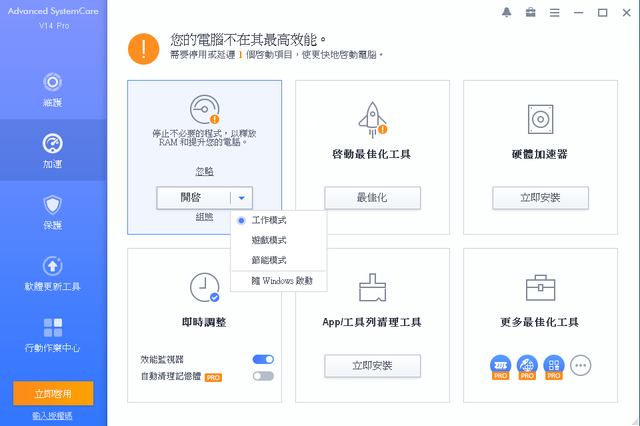Screen dimensions: 640x426
Task: Open the notifications bell icon
Action: click(507, 13)
